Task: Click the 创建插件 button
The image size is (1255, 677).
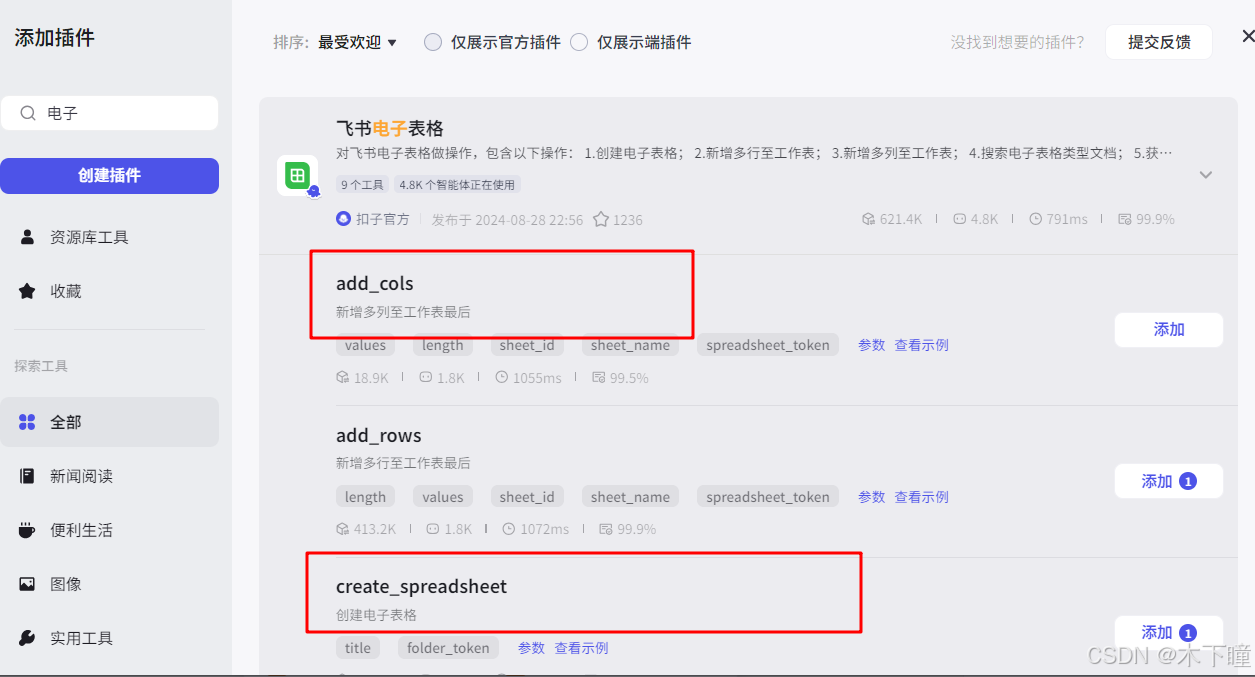Action: [x=109, y=175]
